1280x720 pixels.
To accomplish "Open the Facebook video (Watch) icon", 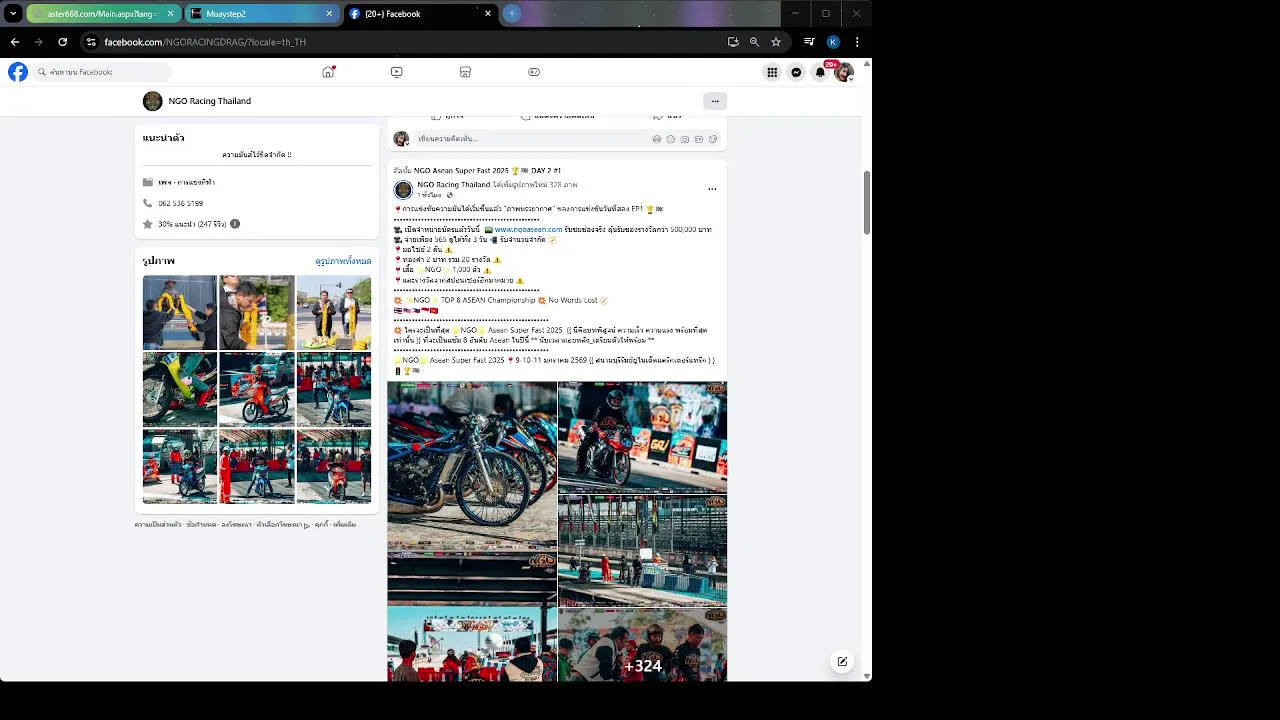I will click(397, 72).
